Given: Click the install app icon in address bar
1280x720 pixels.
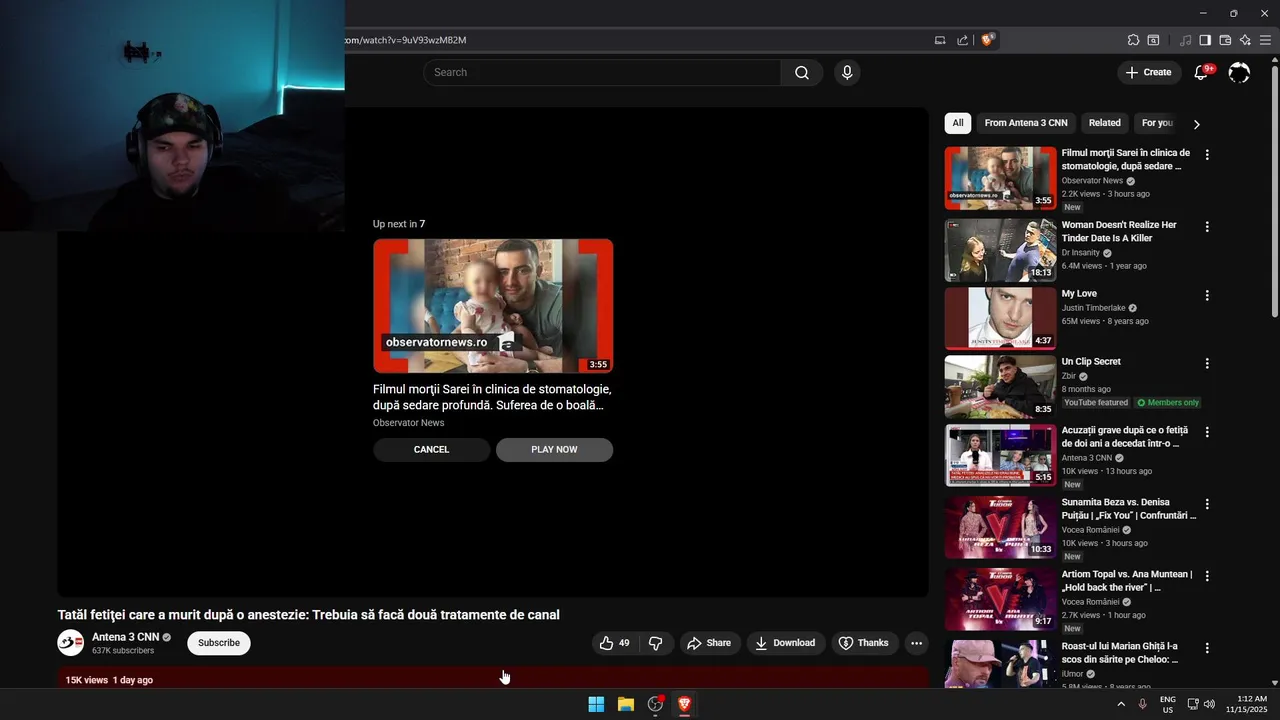Looking at the screenshot, I should [x=940, y=40].
